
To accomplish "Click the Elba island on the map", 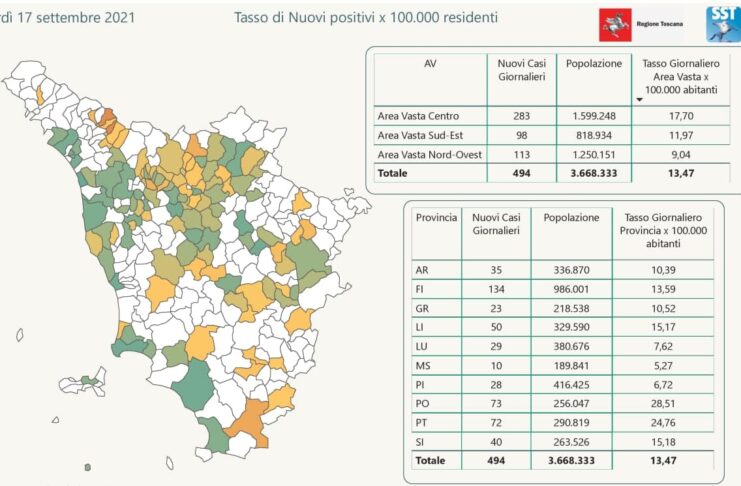I will [x=84, y=383].
